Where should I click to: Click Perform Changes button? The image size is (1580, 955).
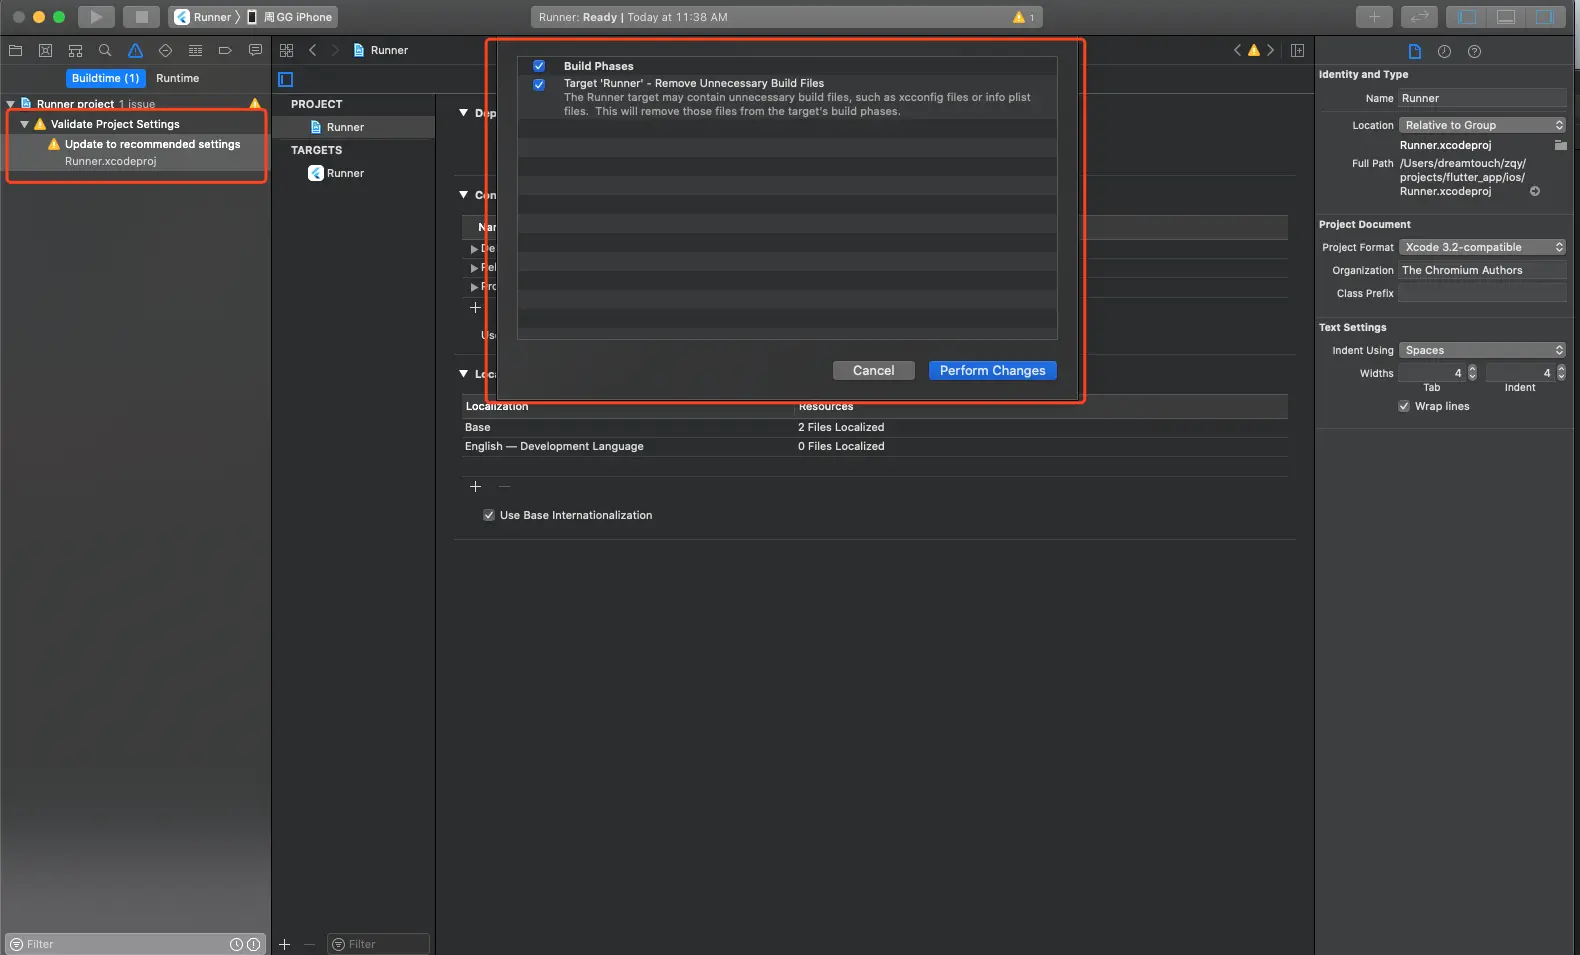coord(992,370)
